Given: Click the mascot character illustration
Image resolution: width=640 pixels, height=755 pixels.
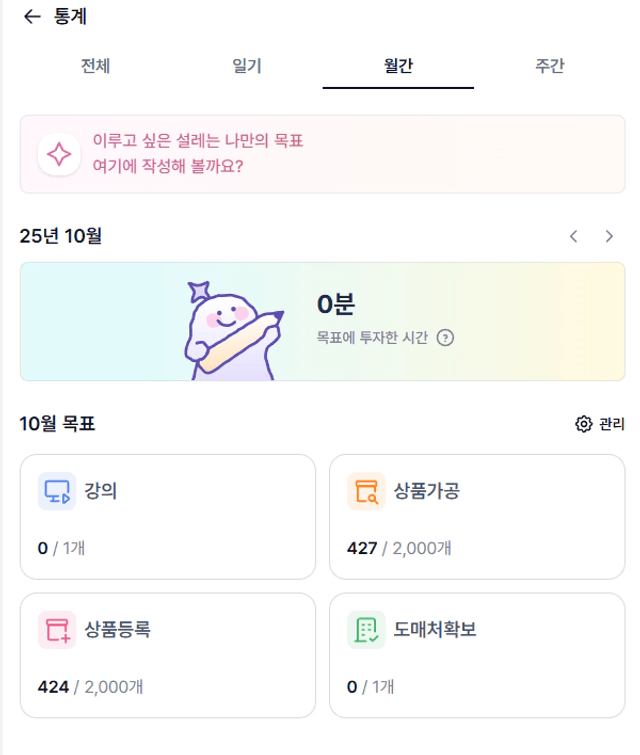Looking at the screenshot, I should click(230, 327).
